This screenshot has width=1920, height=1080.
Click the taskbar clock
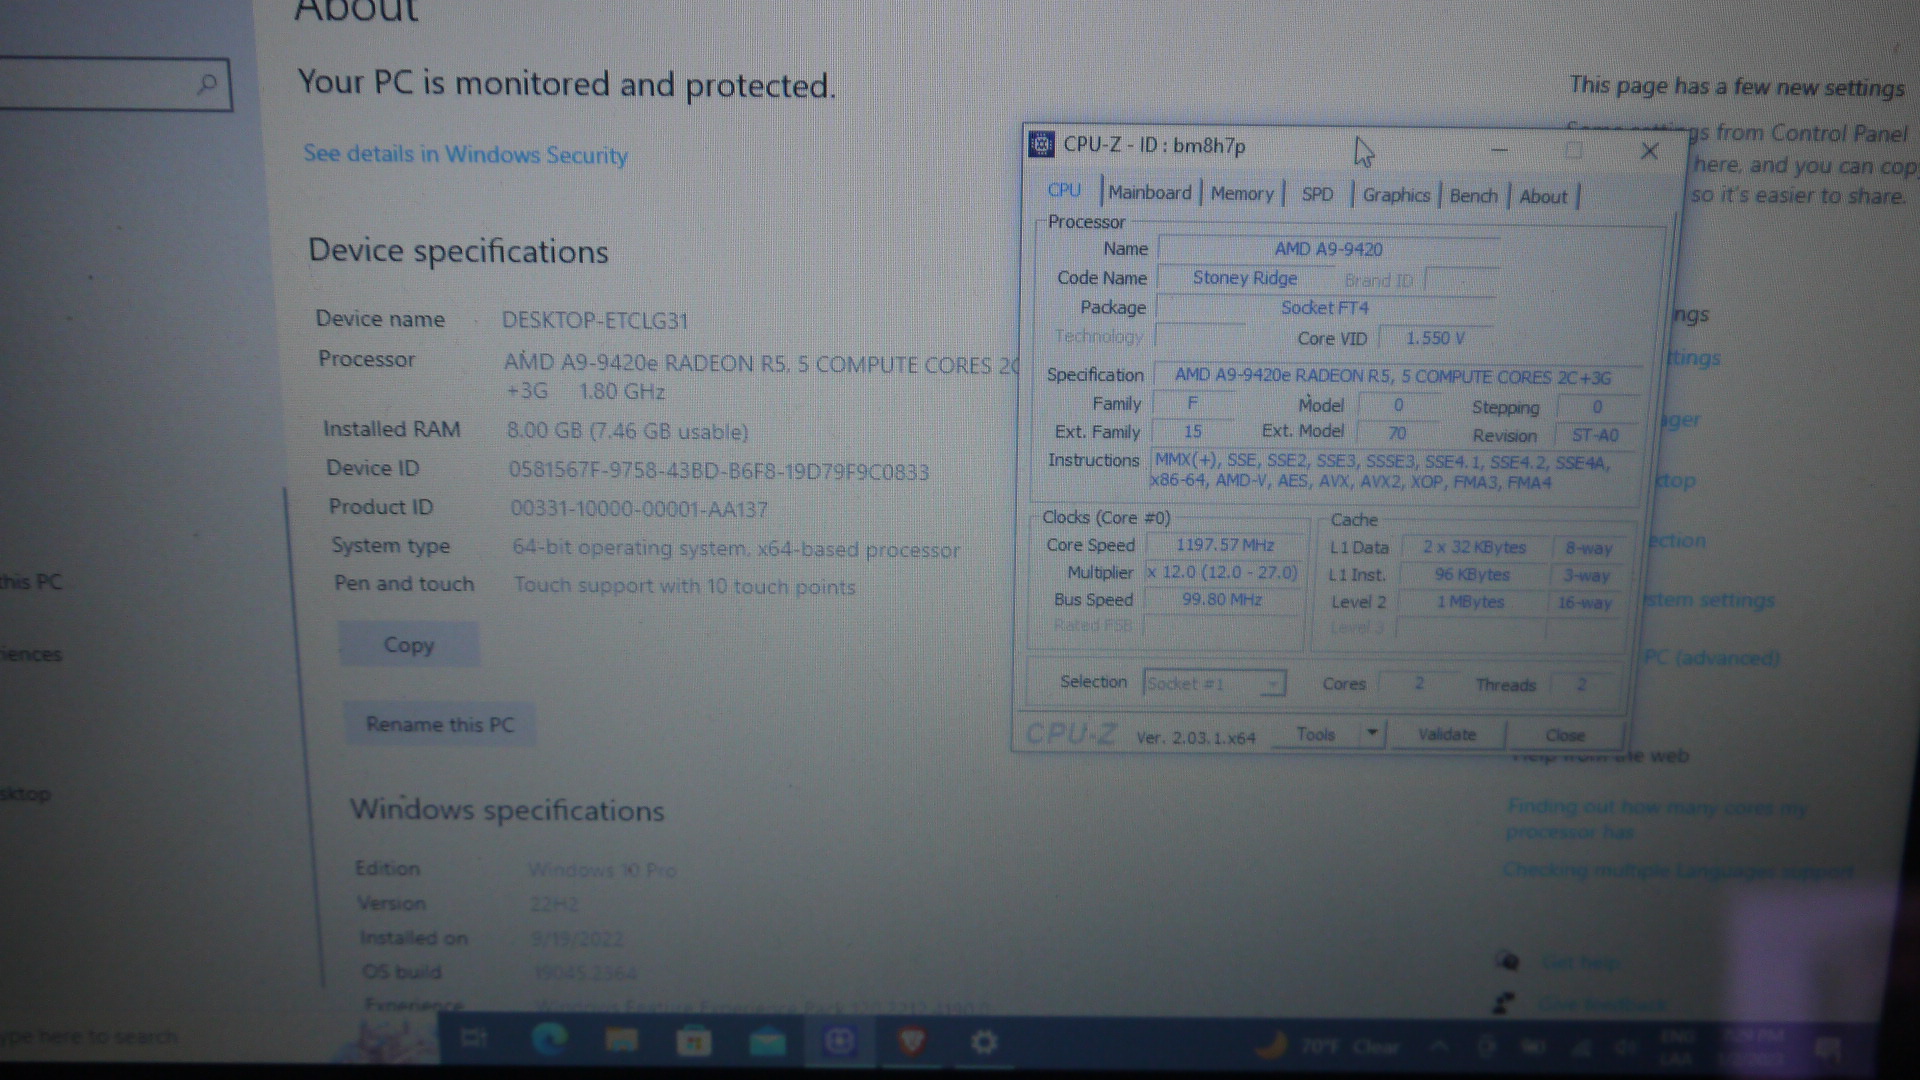1752,1048
